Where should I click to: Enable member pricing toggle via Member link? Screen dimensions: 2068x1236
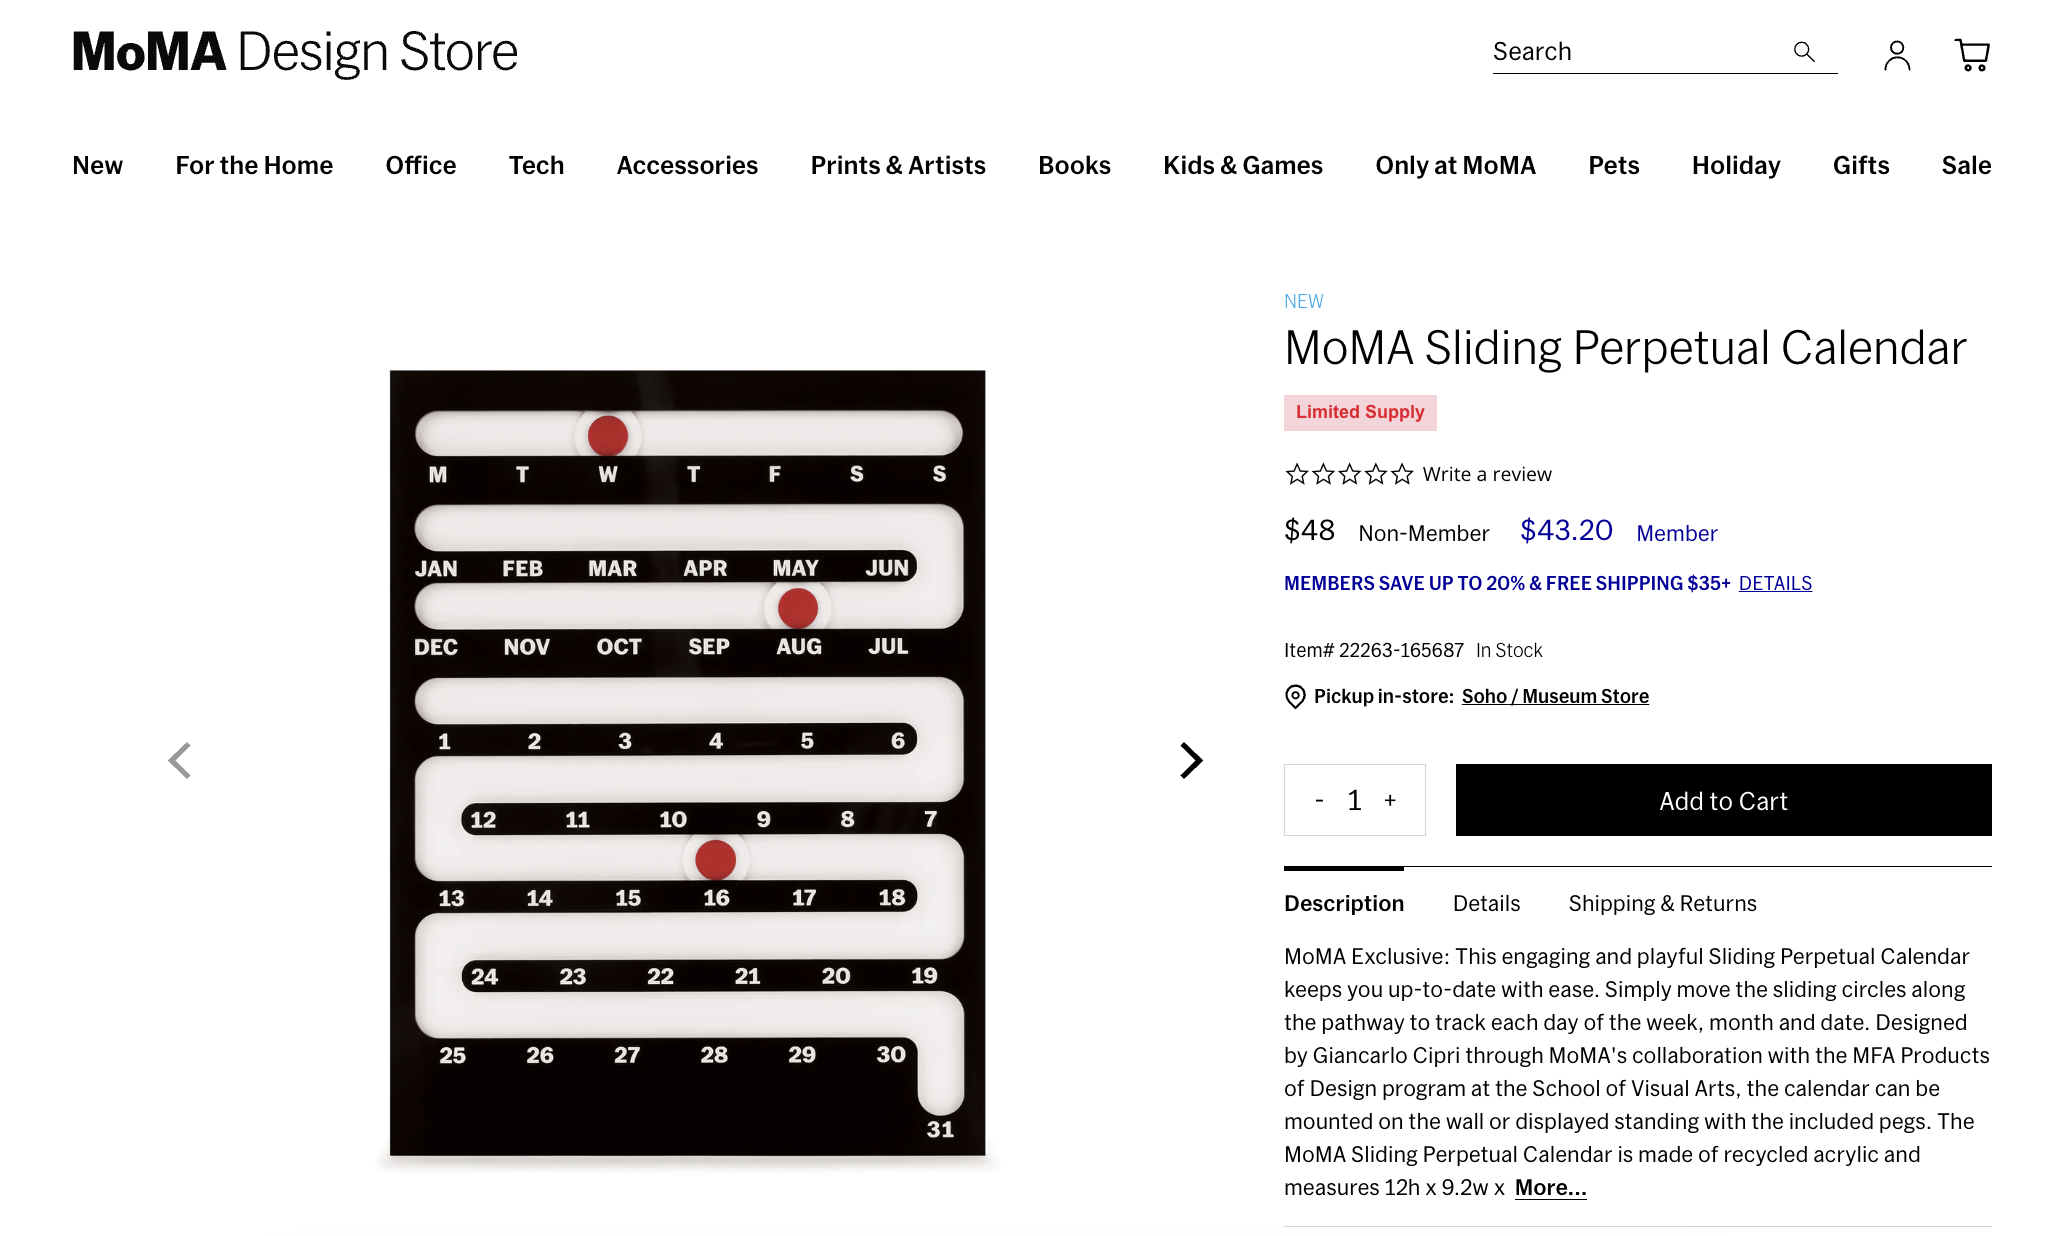(x=1677, y=533)
